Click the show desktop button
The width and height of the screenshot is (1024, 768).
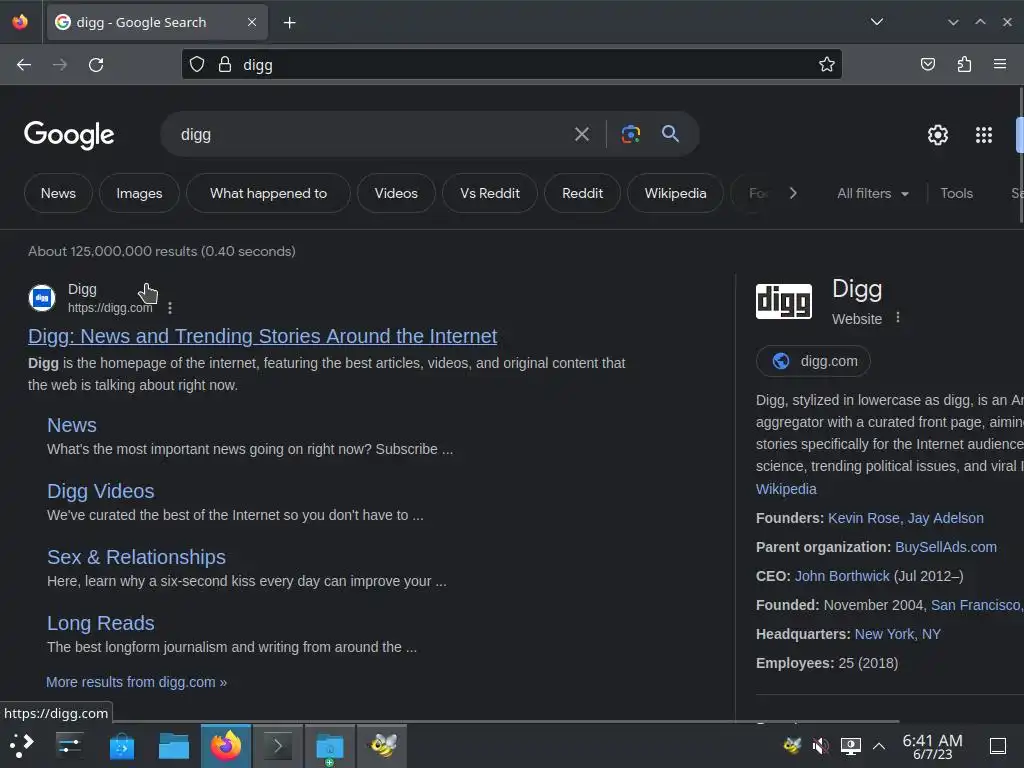pyautogui.click(x=998, y=746)
